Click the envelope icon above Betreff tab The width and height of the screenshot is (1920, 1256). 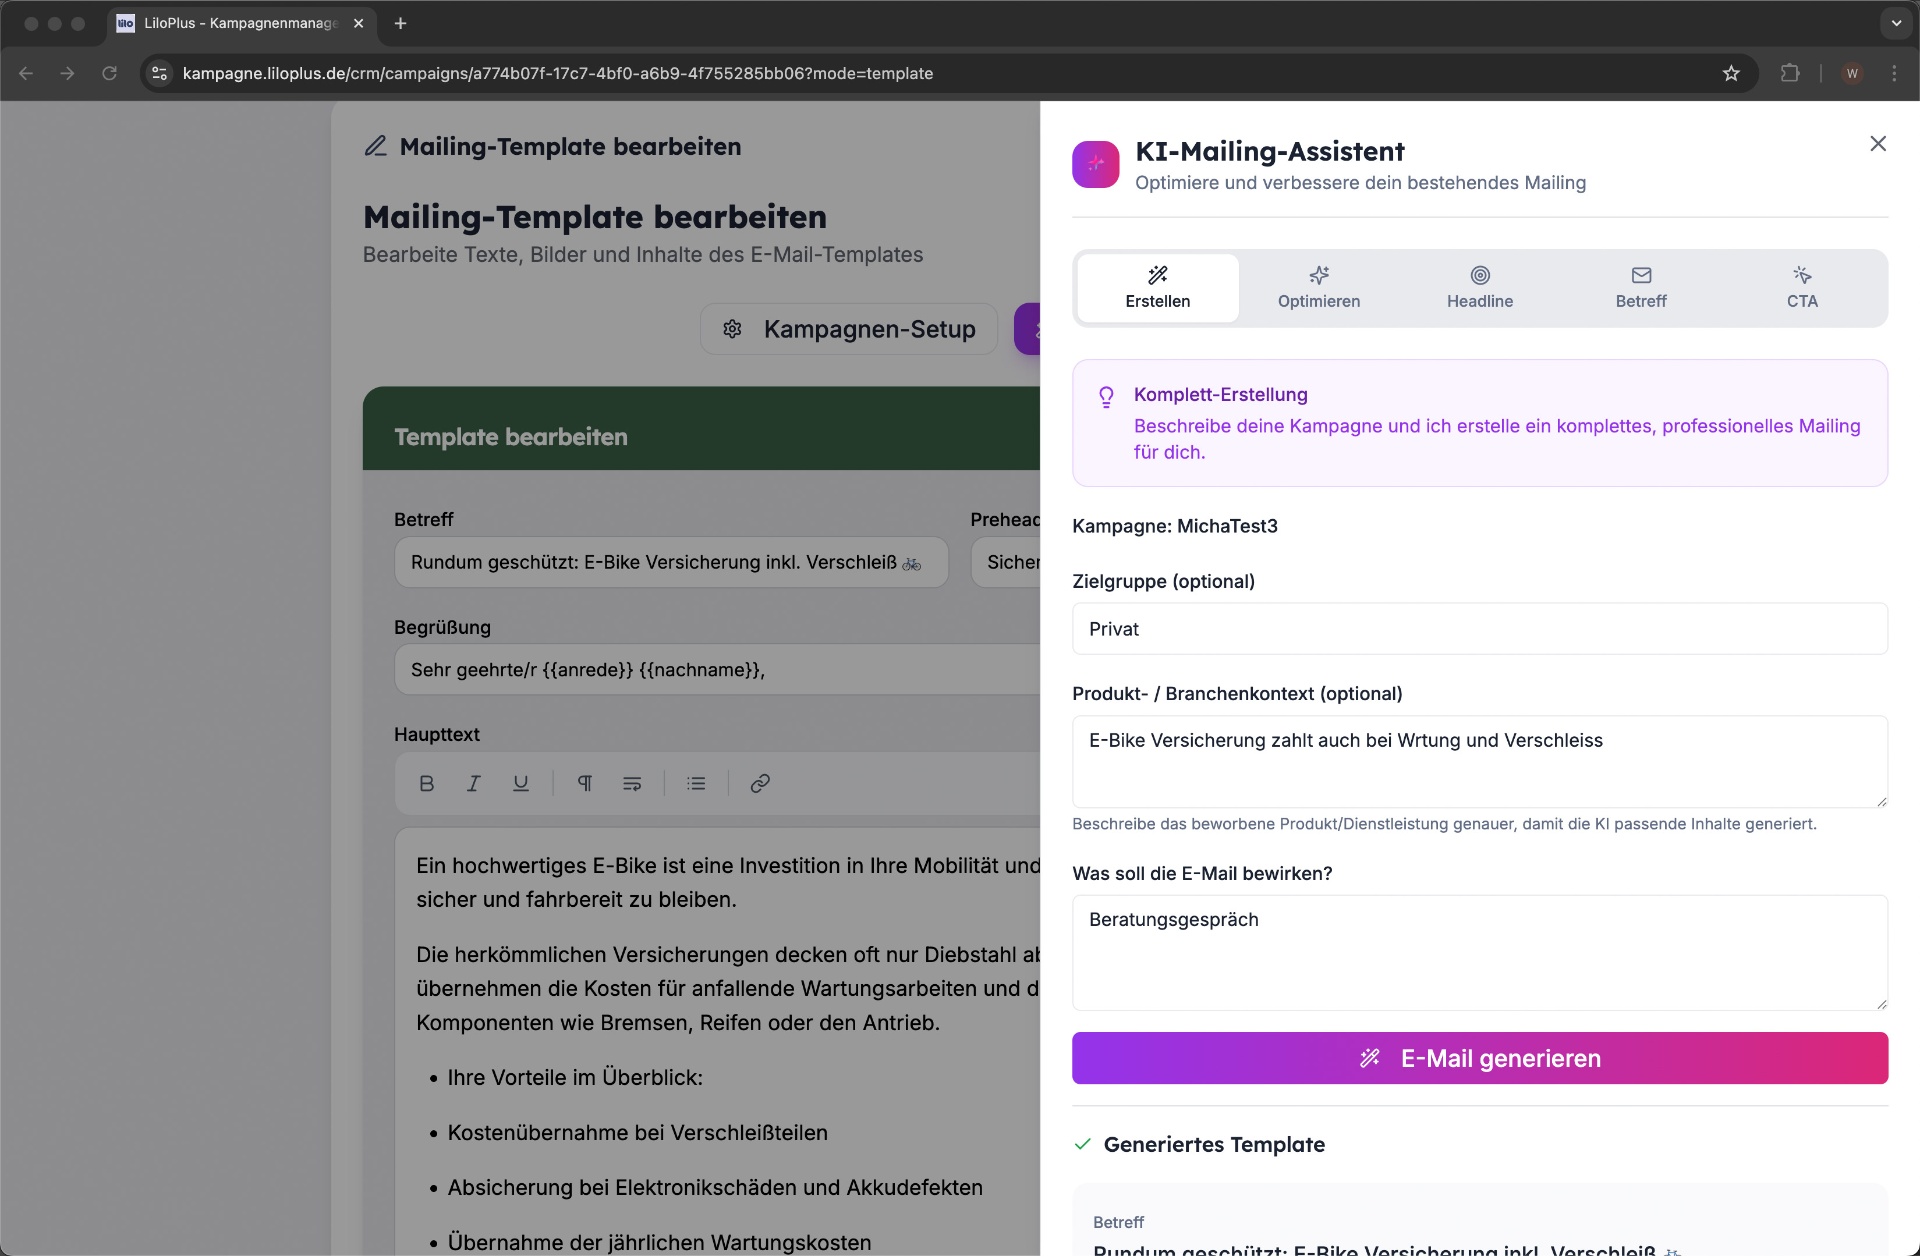tap(1640, 274)
